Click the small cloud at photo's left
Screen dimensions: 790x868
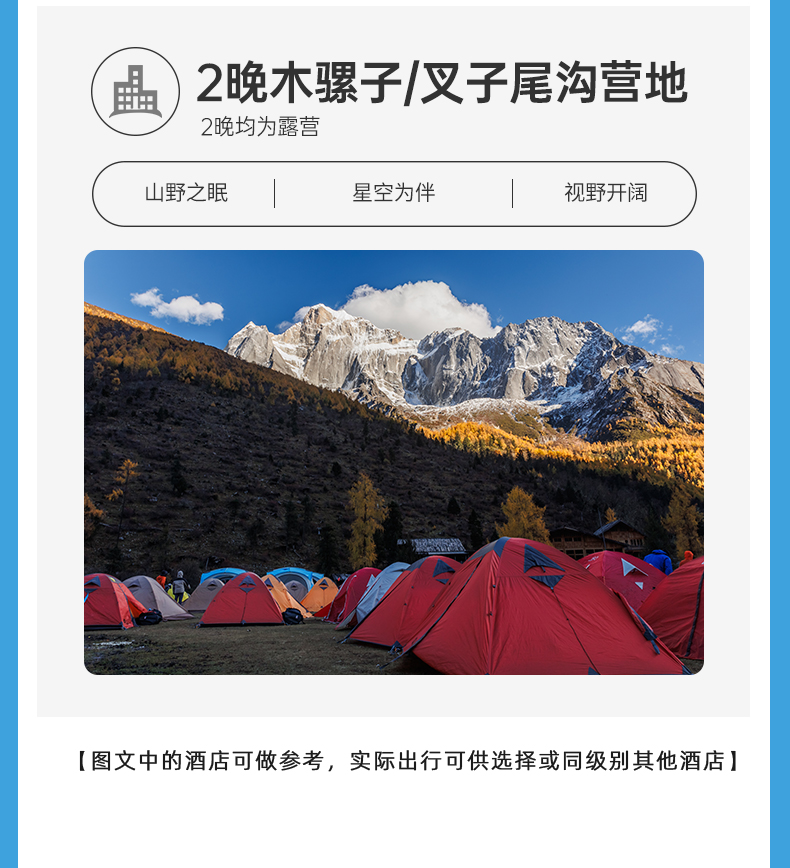(x=177, y=306)
